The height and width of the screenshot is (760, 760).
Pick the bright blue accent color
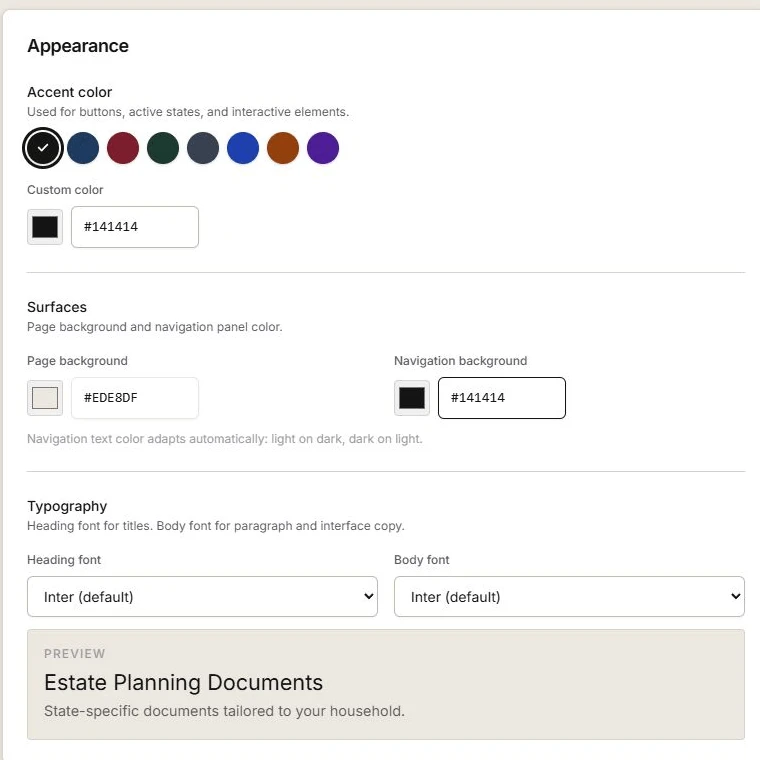click(x=243, y=148)
